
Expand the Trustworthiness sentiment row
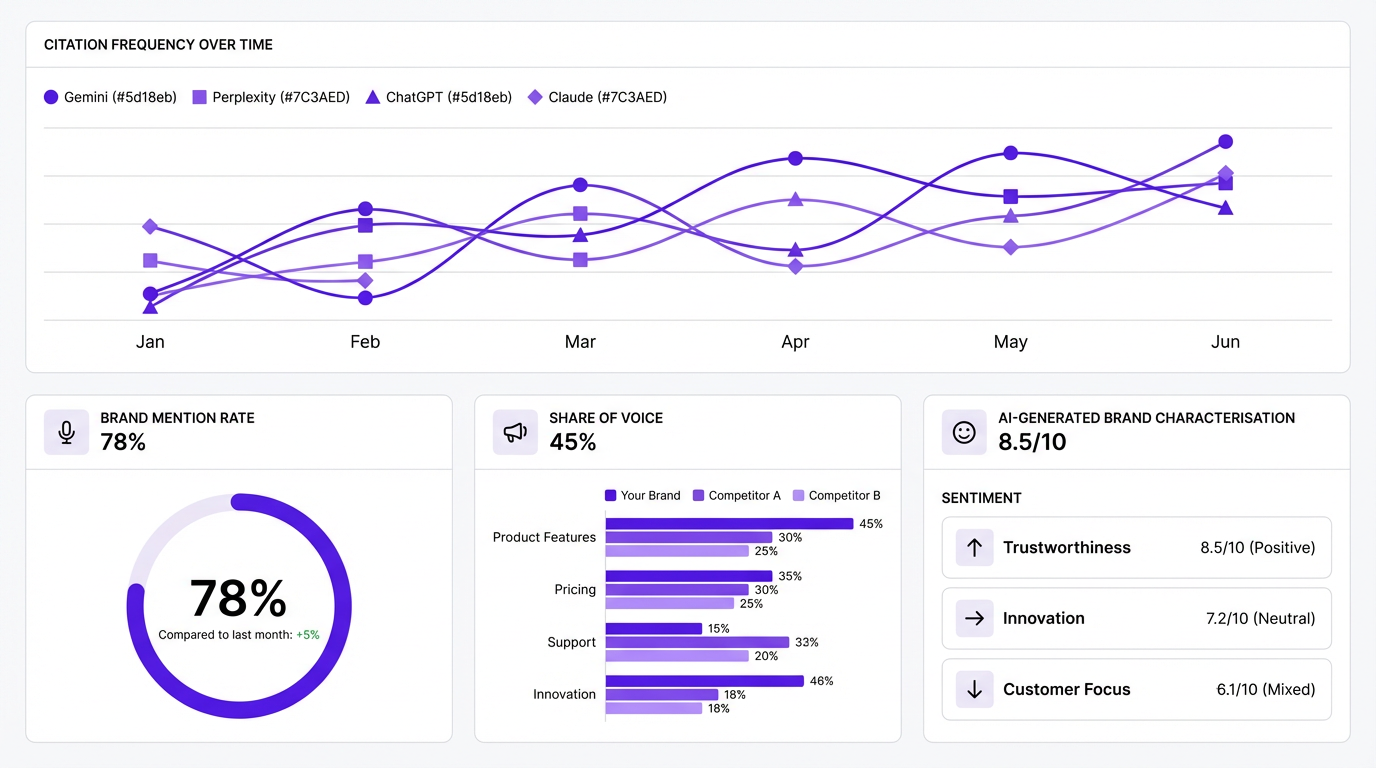[1136, 547]
